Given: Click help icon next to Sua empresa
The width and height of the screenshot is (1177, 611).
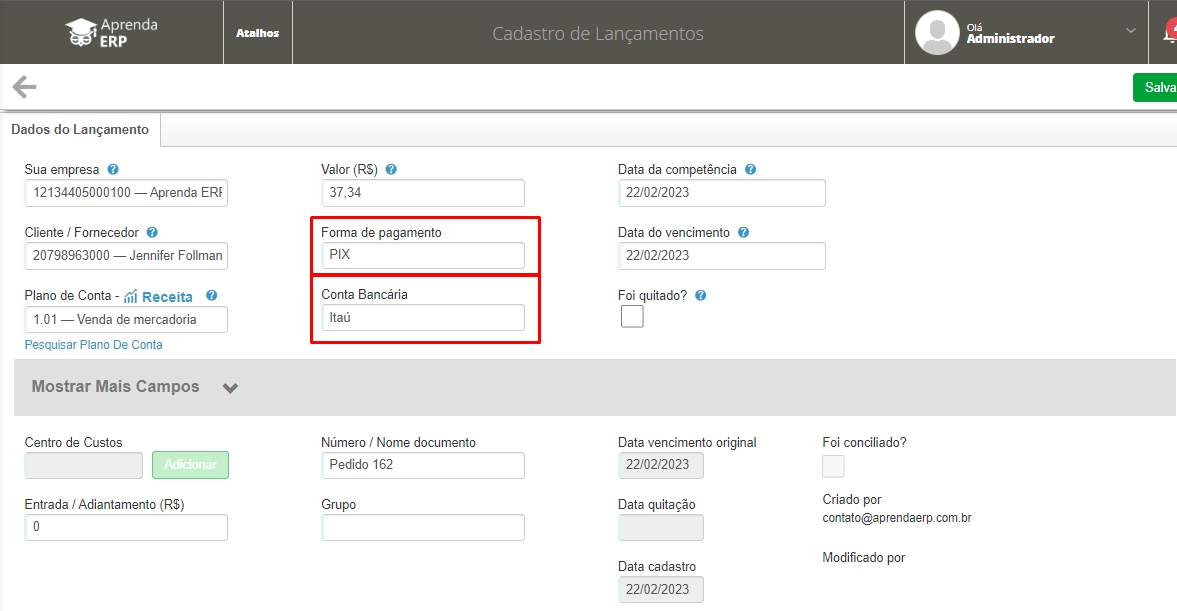Looking at the screenshot, I should click(113, 170).
